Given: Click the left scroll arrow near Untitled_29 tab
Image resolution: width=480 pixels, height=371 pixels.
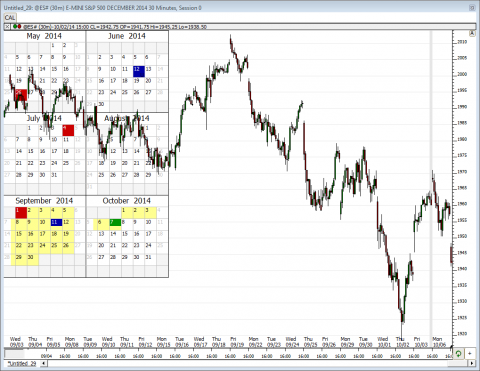Looking at the screenshot, I should point(44,363).
